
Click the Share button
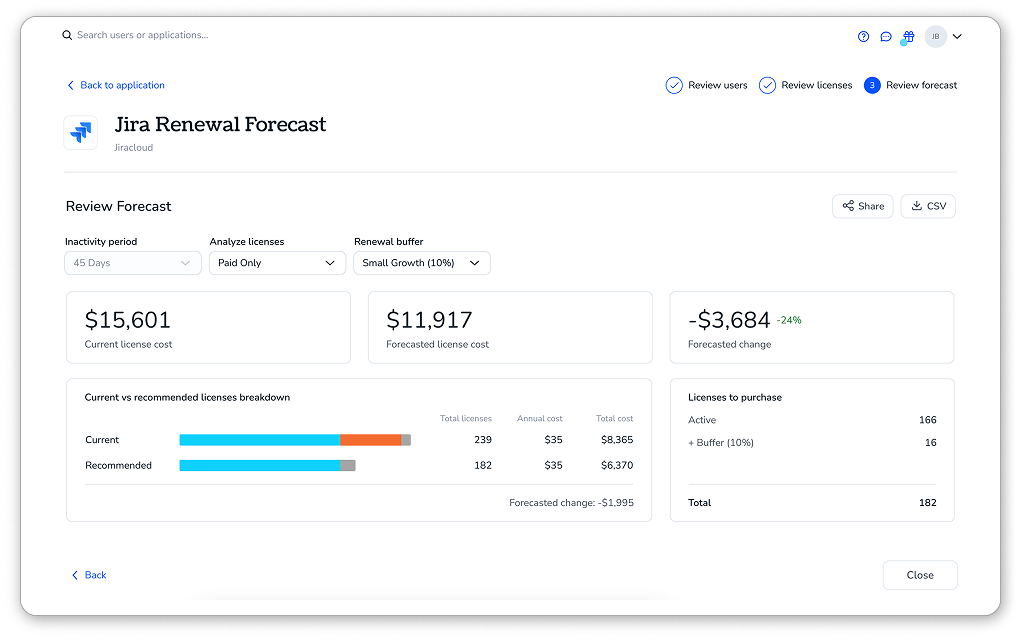pyautogui.click(x=862, y=206)
